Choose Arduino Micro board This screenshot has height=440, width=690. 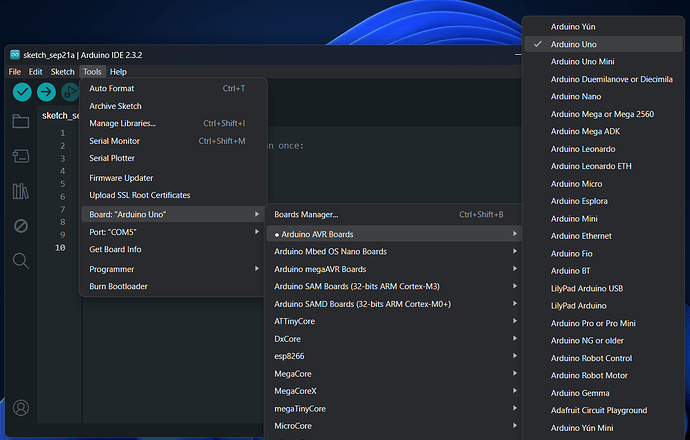point(603,183)
